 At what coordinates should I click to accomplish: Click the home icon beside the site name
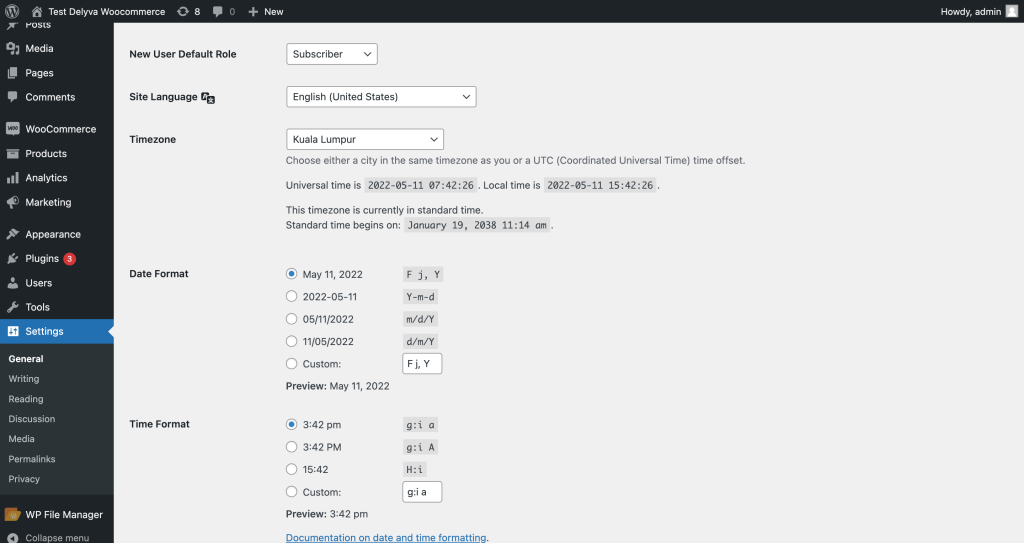tap(37, 12)
